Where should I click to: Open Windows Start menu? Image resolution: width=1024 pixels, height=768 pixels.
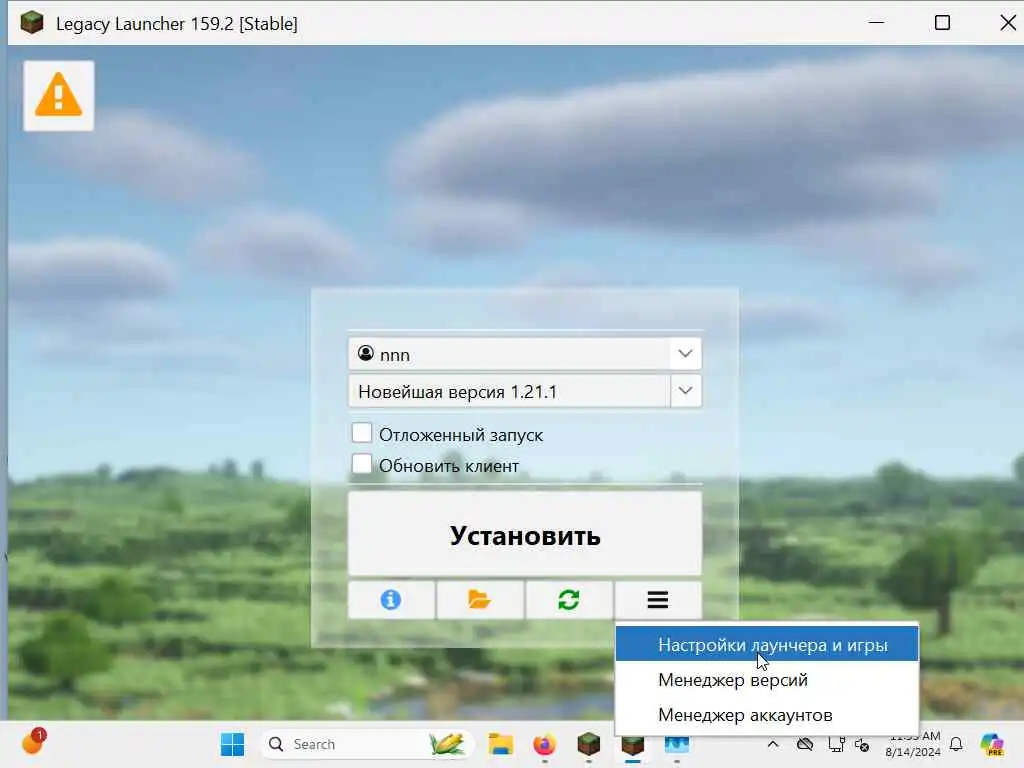click(x=232, y=744)
